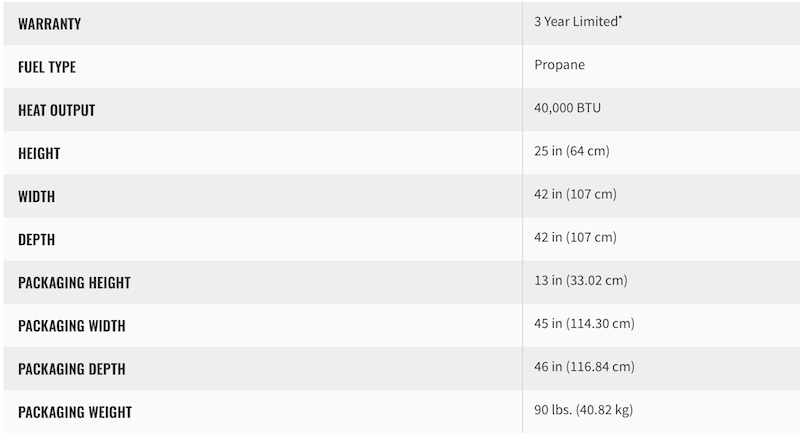Screen dimensions: 800x435
Task: Click the asterisk after 3 Year Limited
Action: tap(620, 17)
